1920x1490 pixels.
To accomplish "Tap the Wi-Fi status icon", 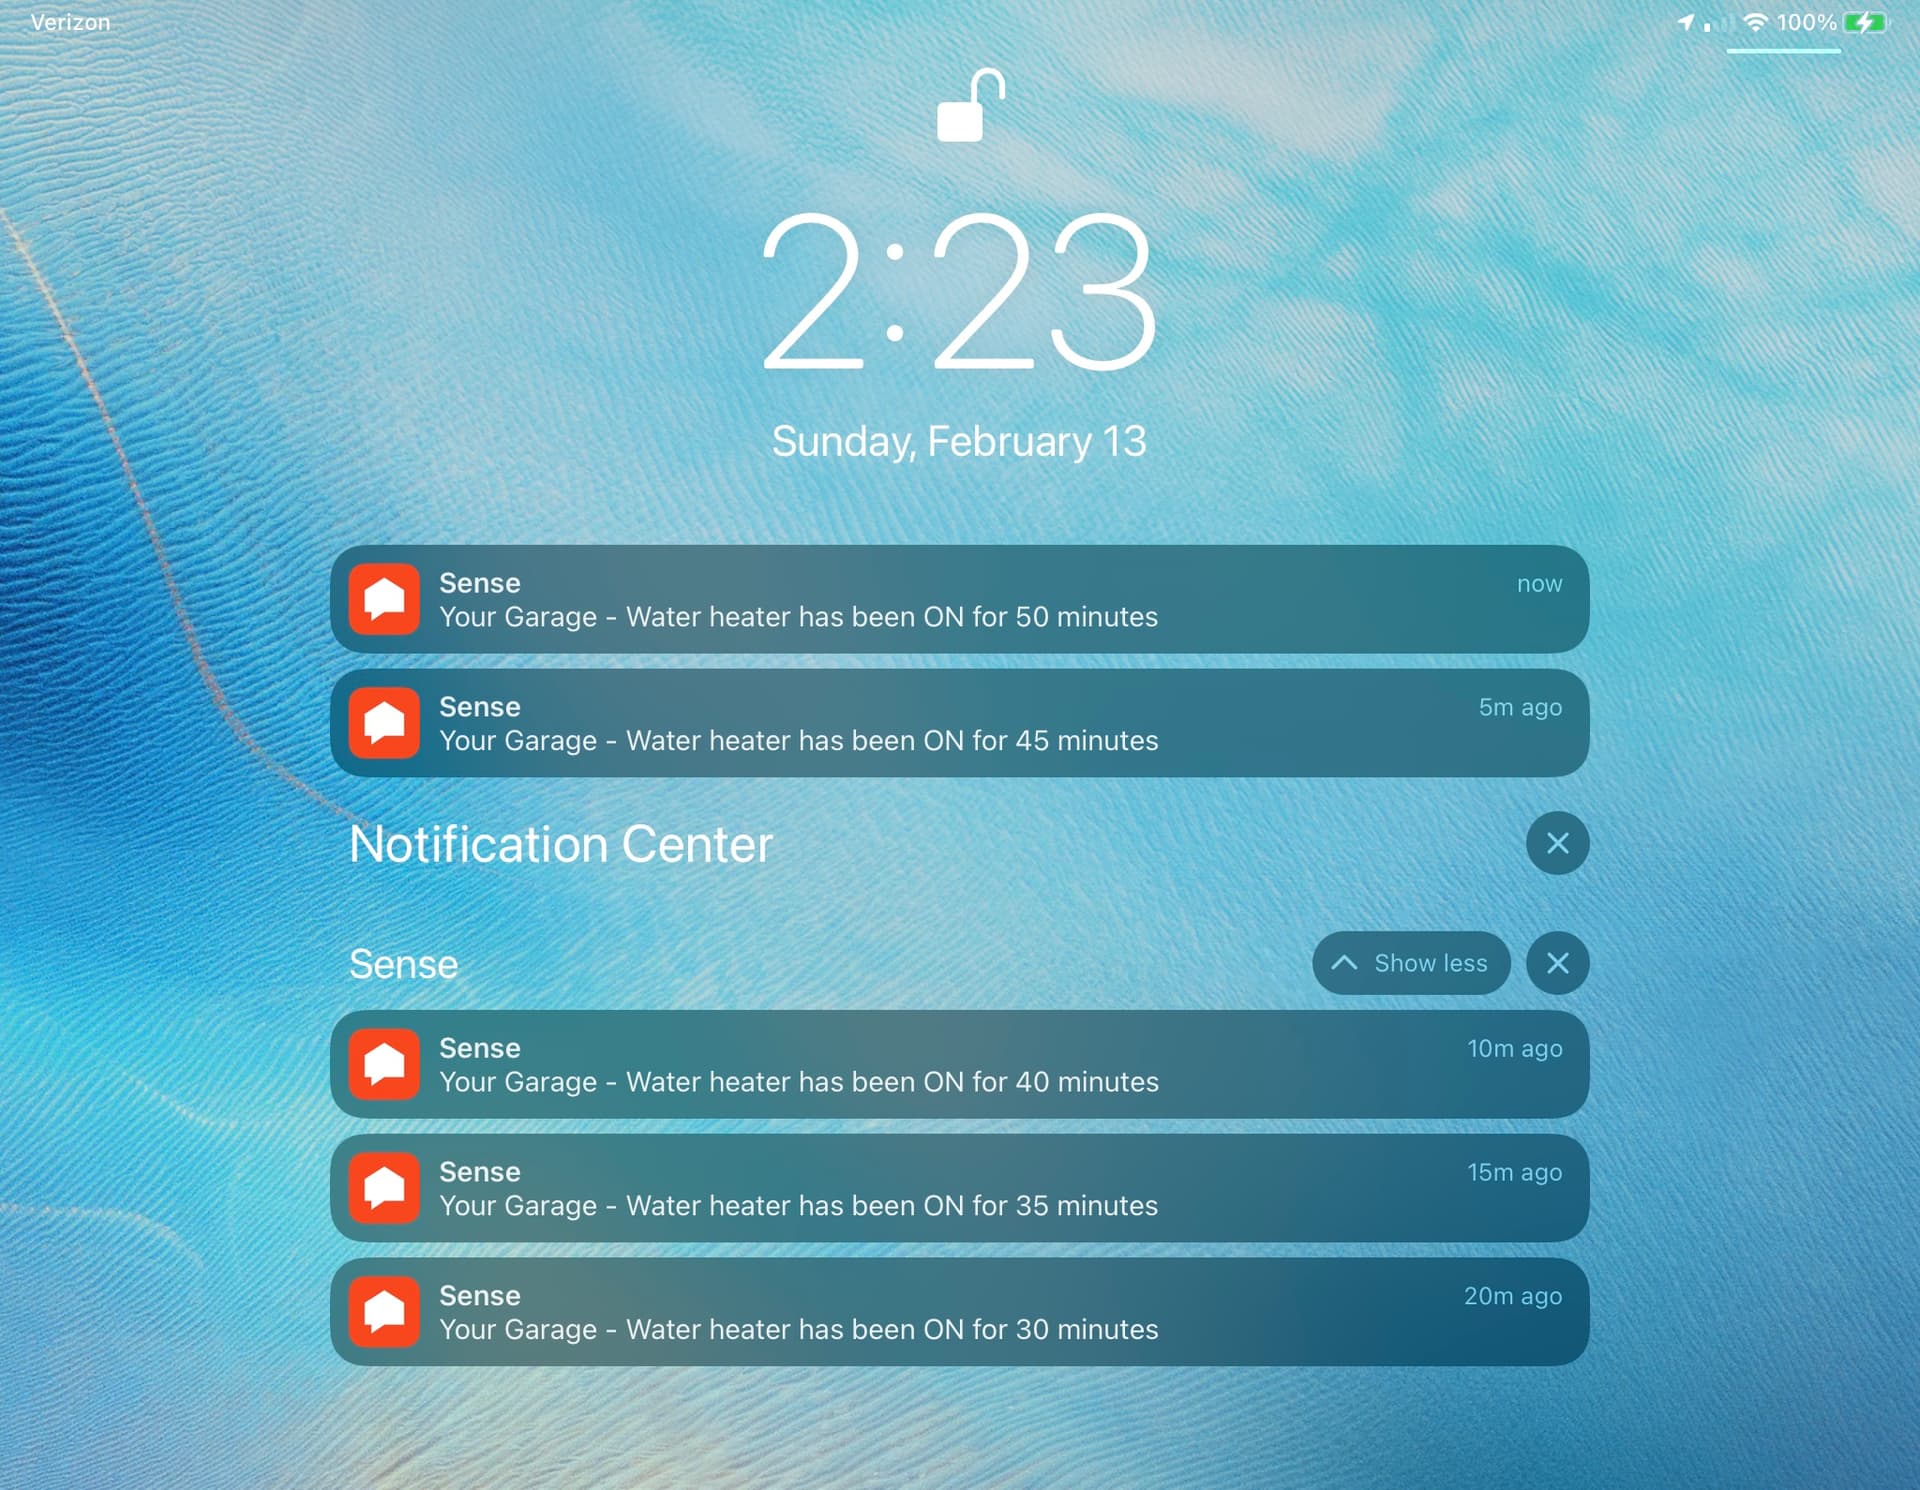I will (x=1754, y=22).
